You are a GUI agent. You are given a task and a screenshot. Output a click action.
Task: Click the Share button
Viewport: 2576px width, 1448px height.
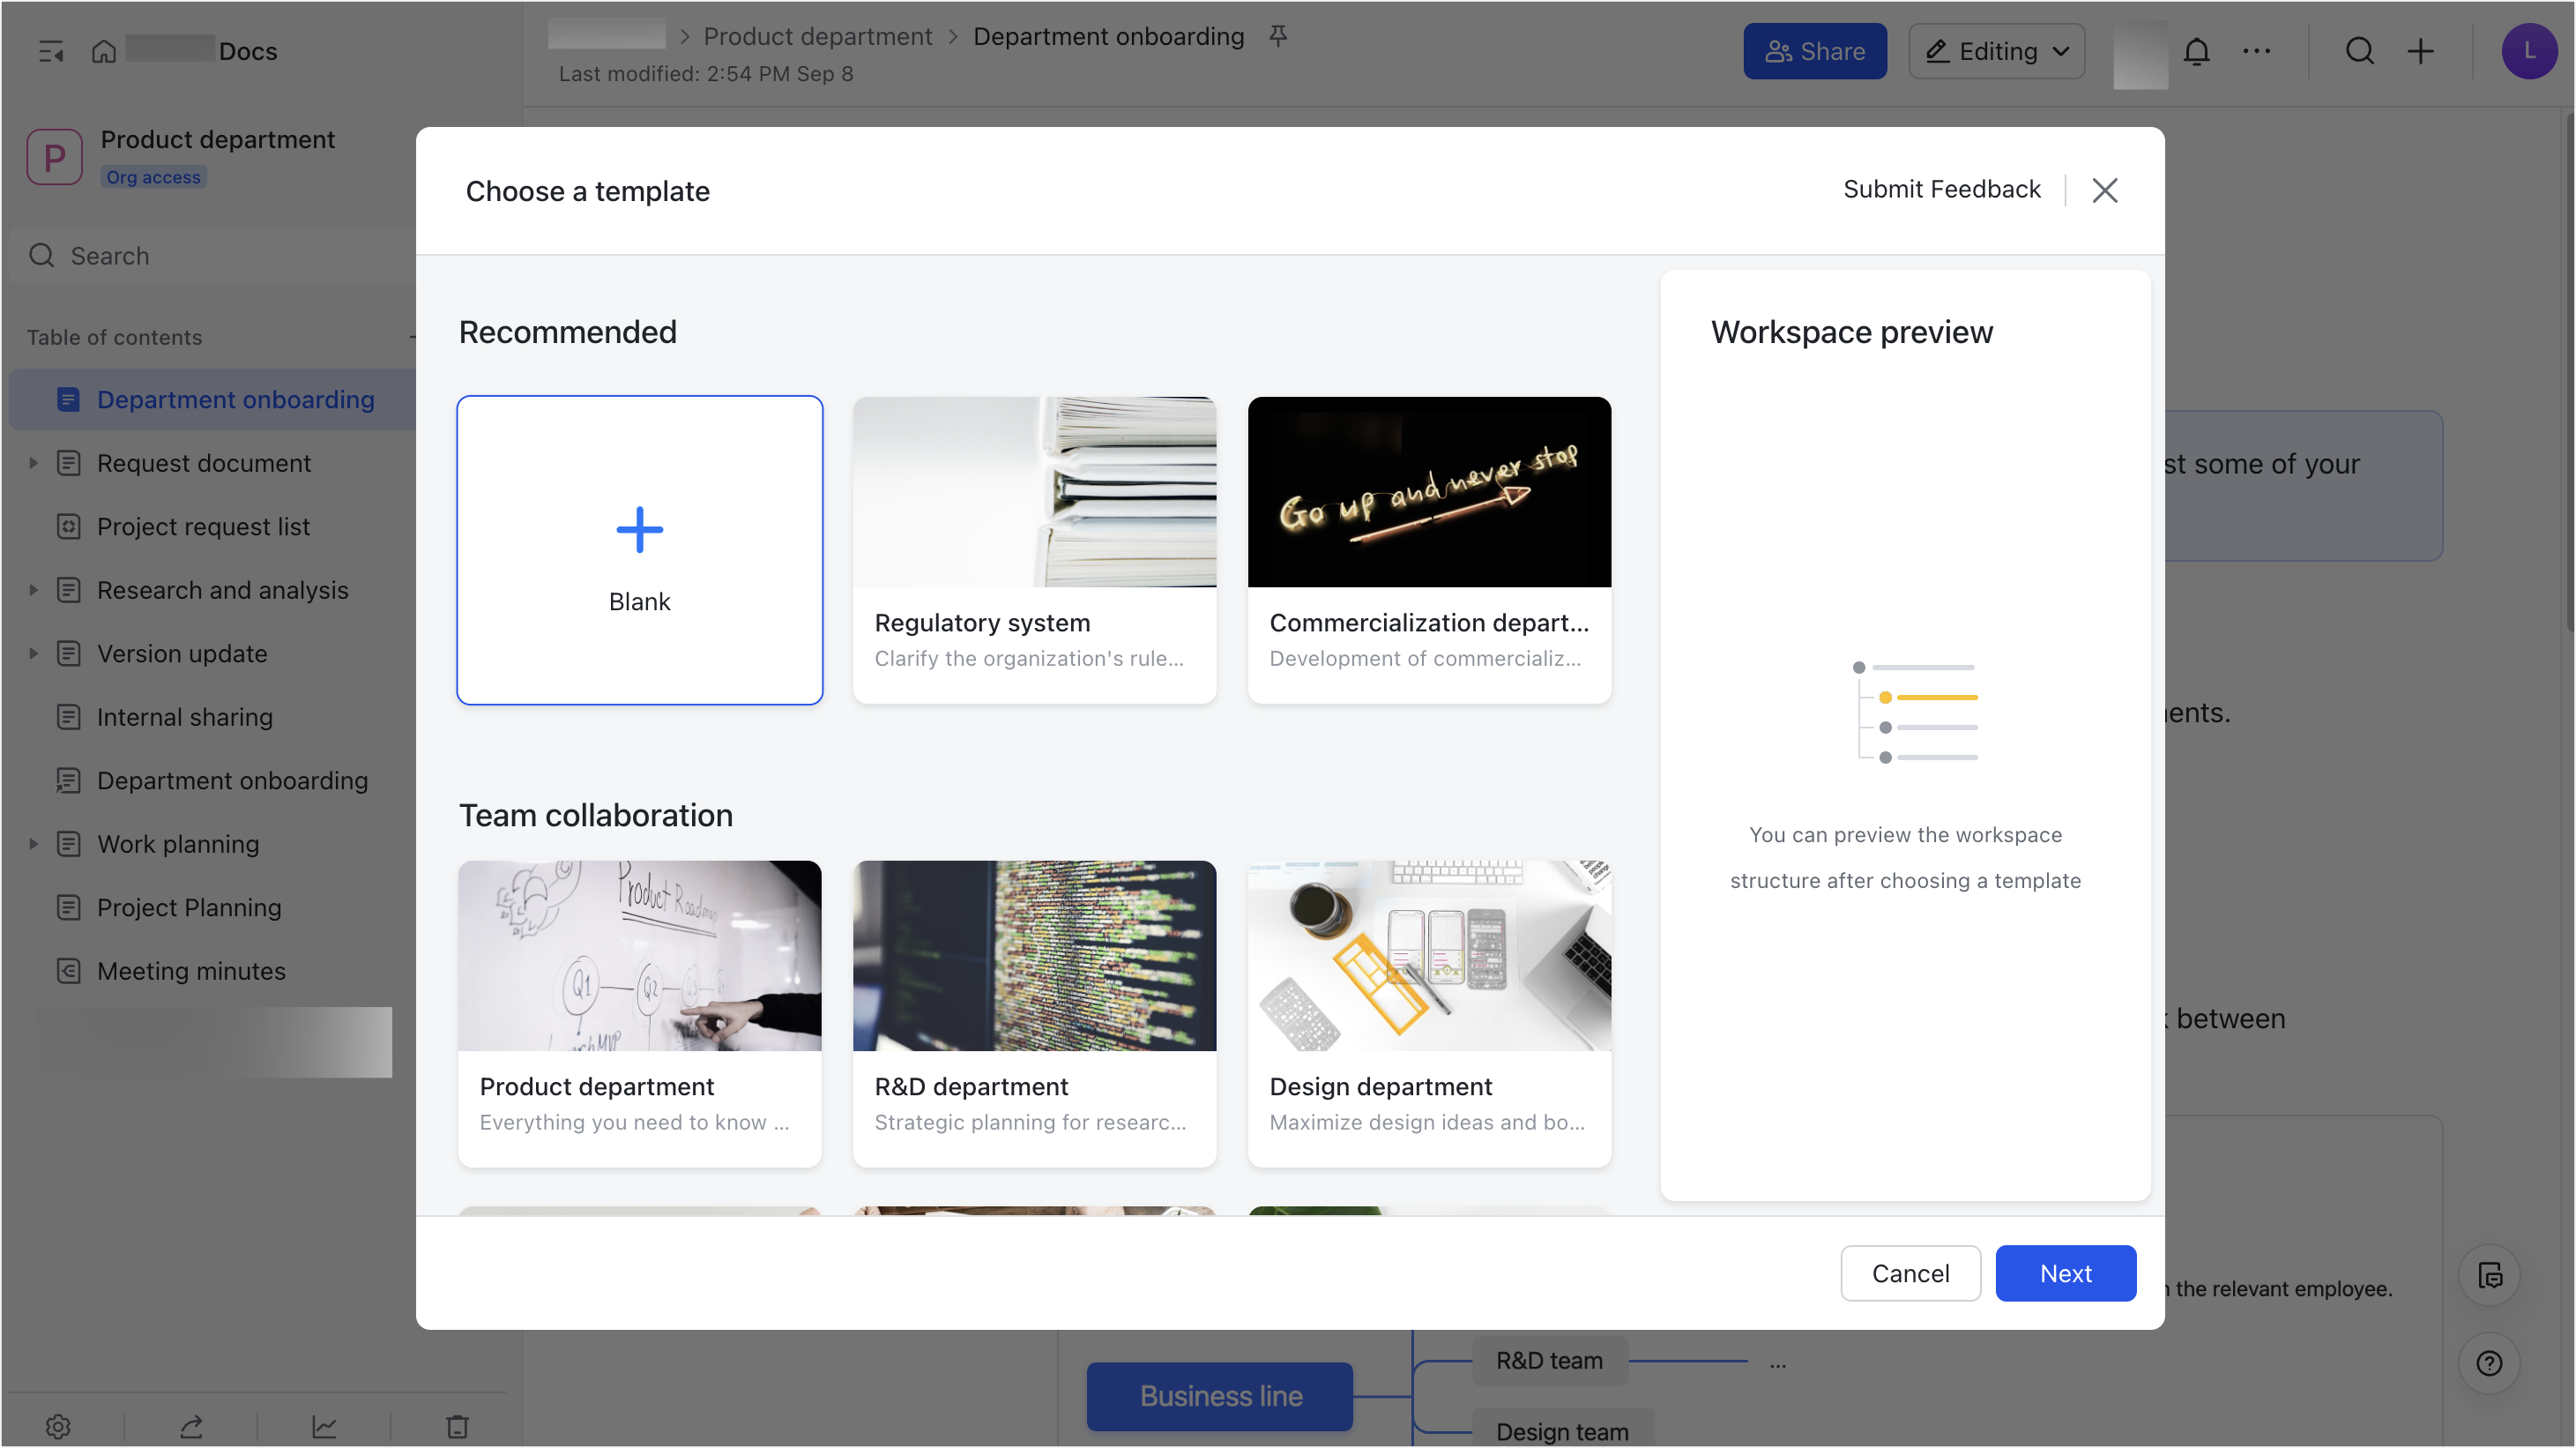[1815, 51]
